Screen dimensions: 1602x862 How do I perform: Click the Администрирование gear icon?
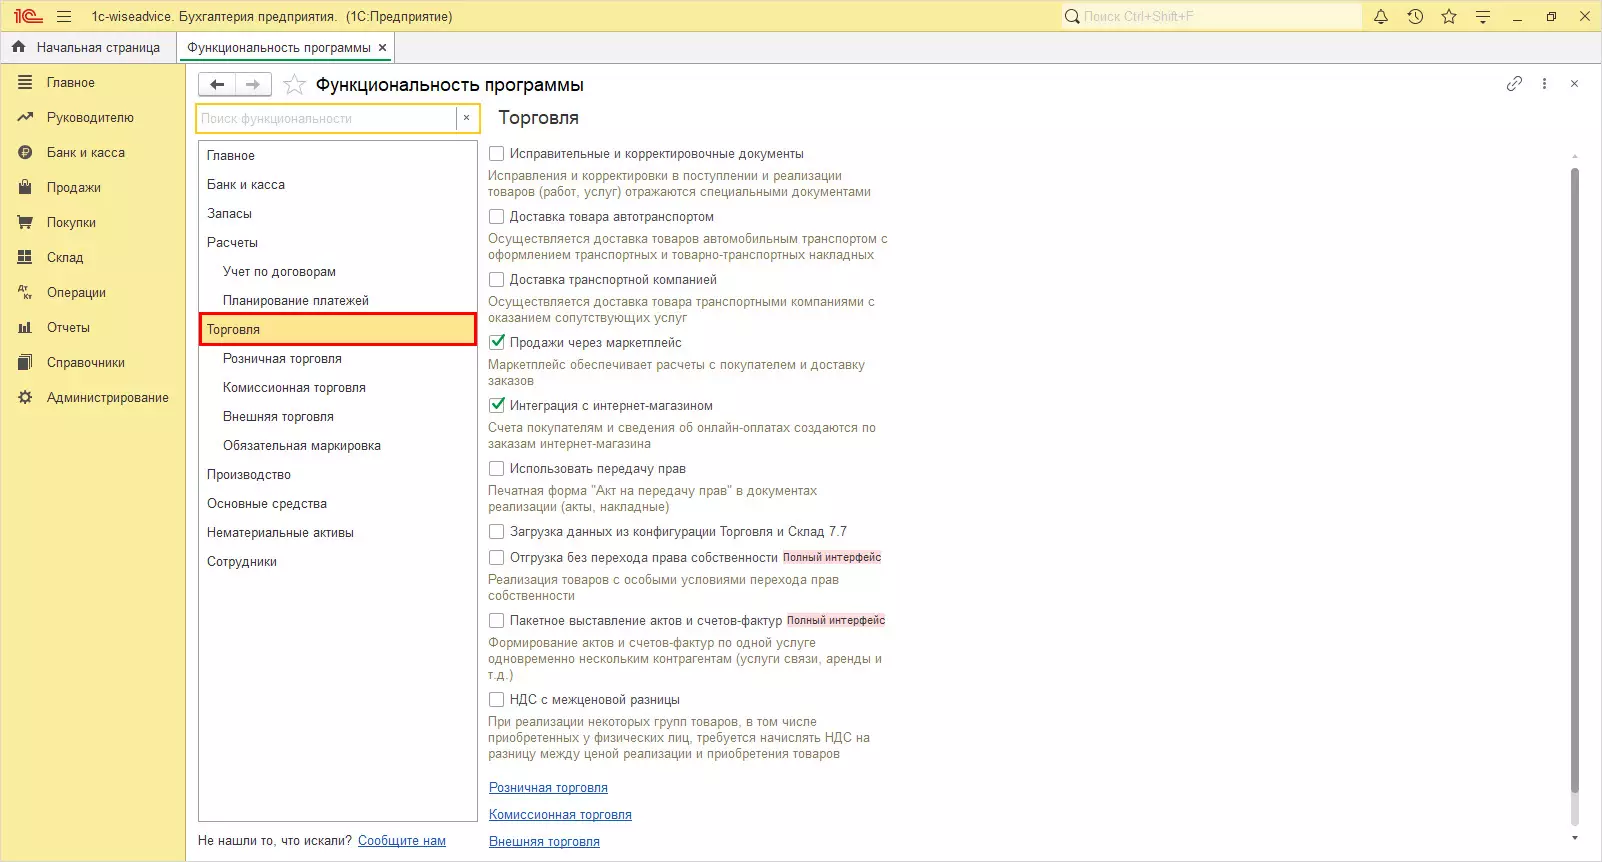coord(25,397)
